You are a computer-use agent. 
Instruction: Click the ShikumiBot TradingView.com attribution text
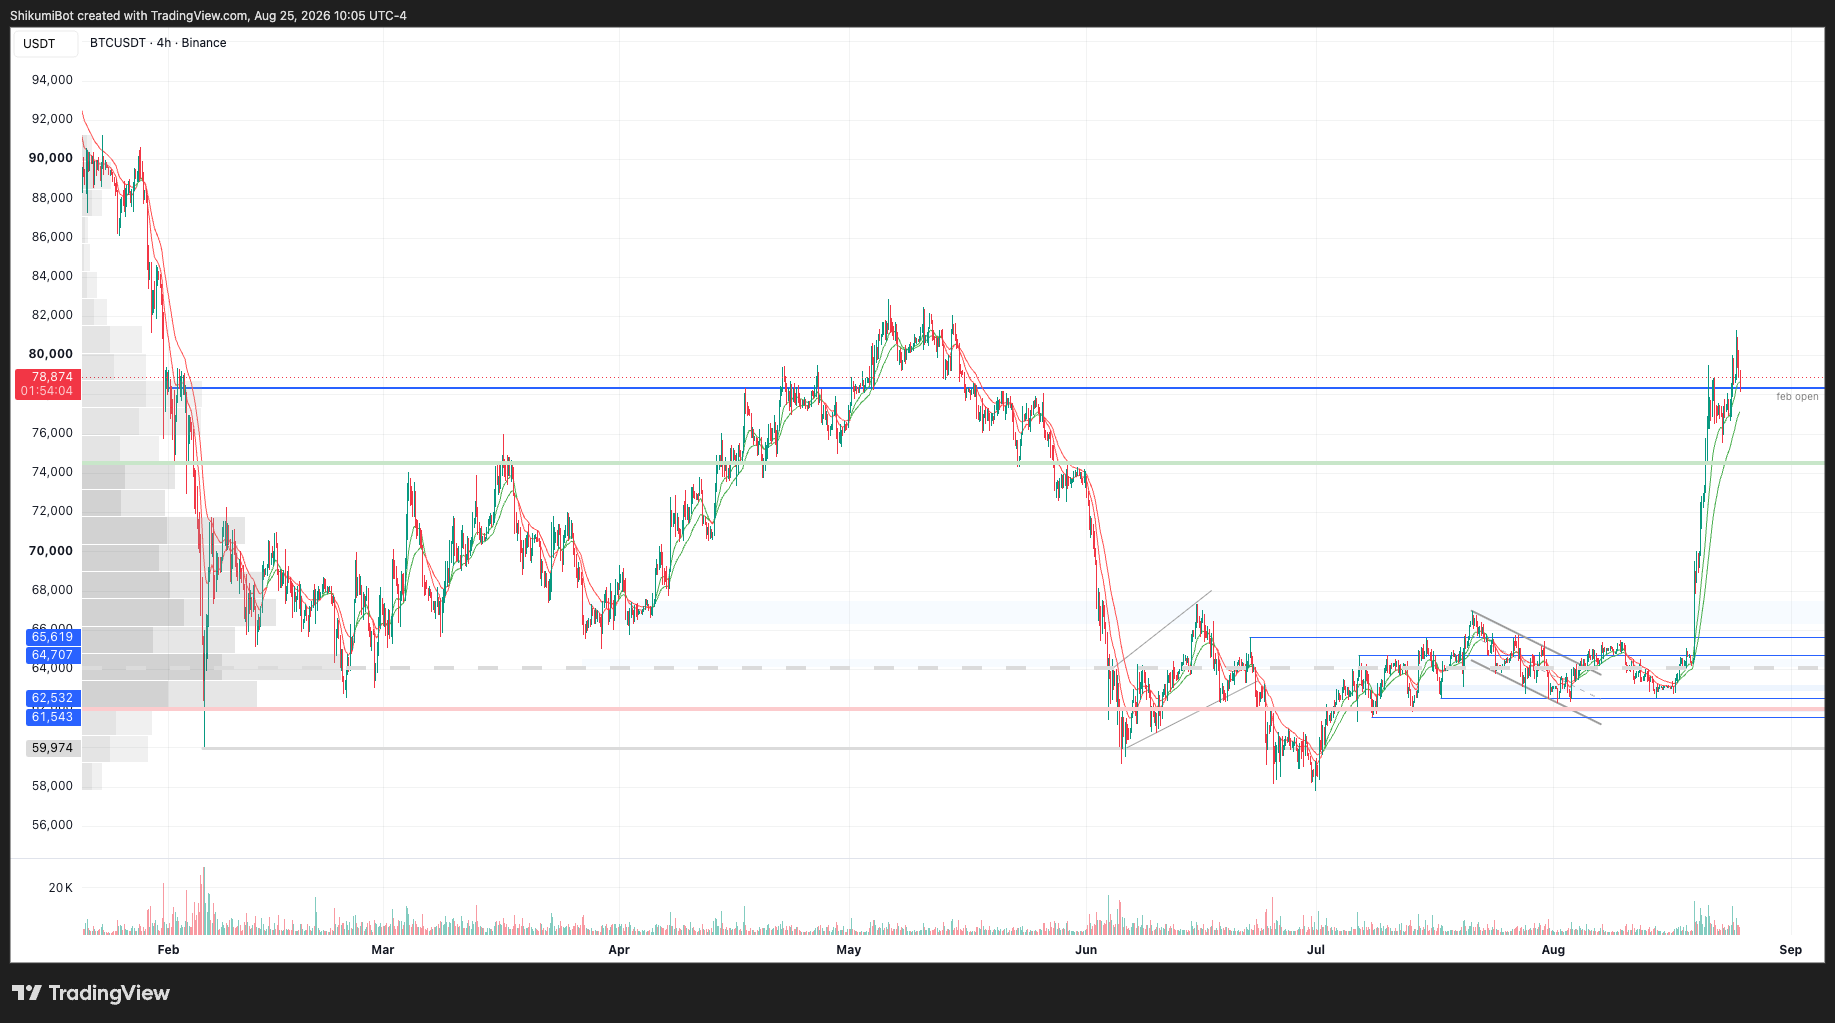[208, 16]
